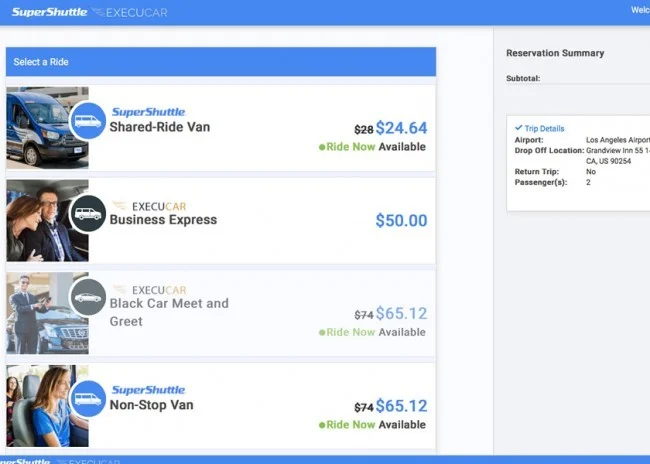
Task: Pick the Black Car Meet and Greet option
Action: pos(169,312)
